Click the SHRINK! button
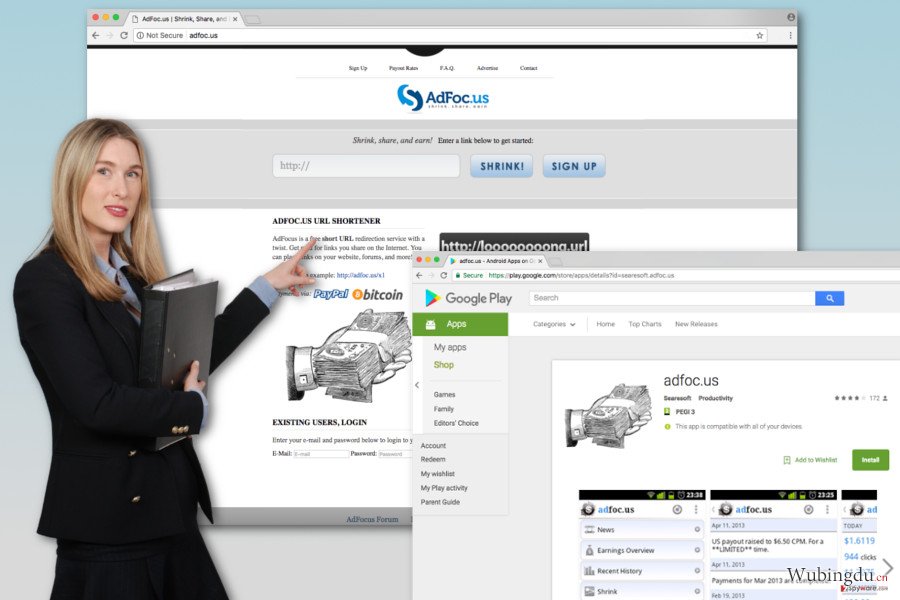The height and width of the screenshot is (600, 900). click(x=502, y=166)
